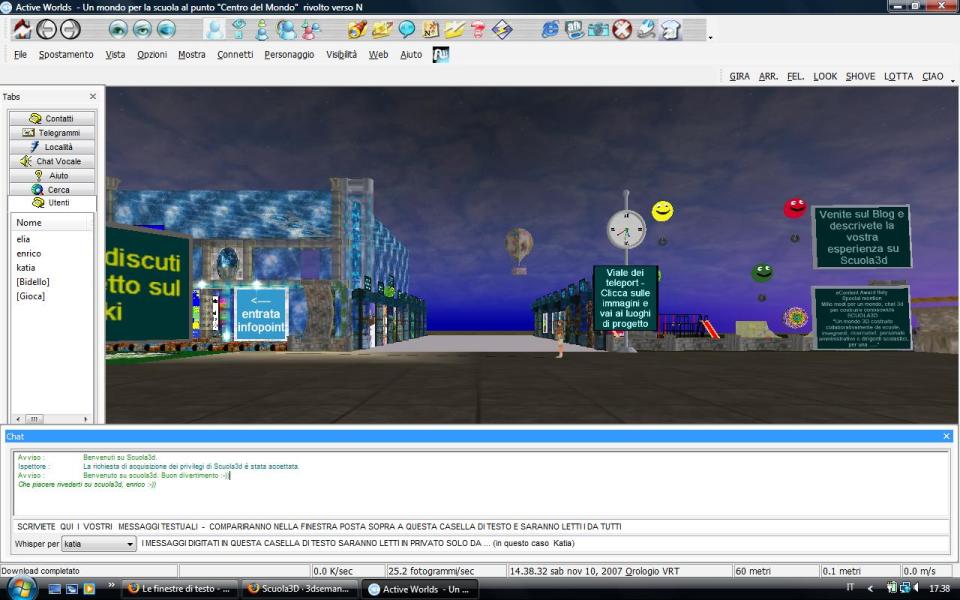Trigger the FEL. gesture button
The image size is (960, 600).
click(795, 77)
